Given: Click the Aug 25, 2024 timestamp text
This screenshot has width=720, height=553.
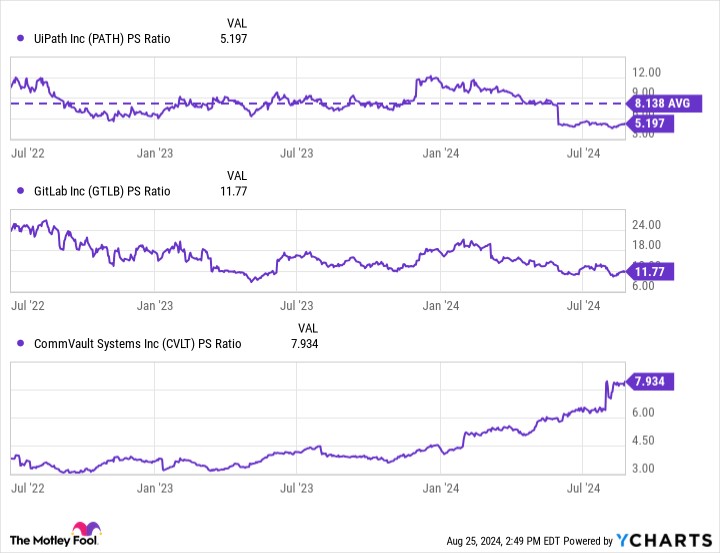Looking at the screenshot, I should (496, 541).
